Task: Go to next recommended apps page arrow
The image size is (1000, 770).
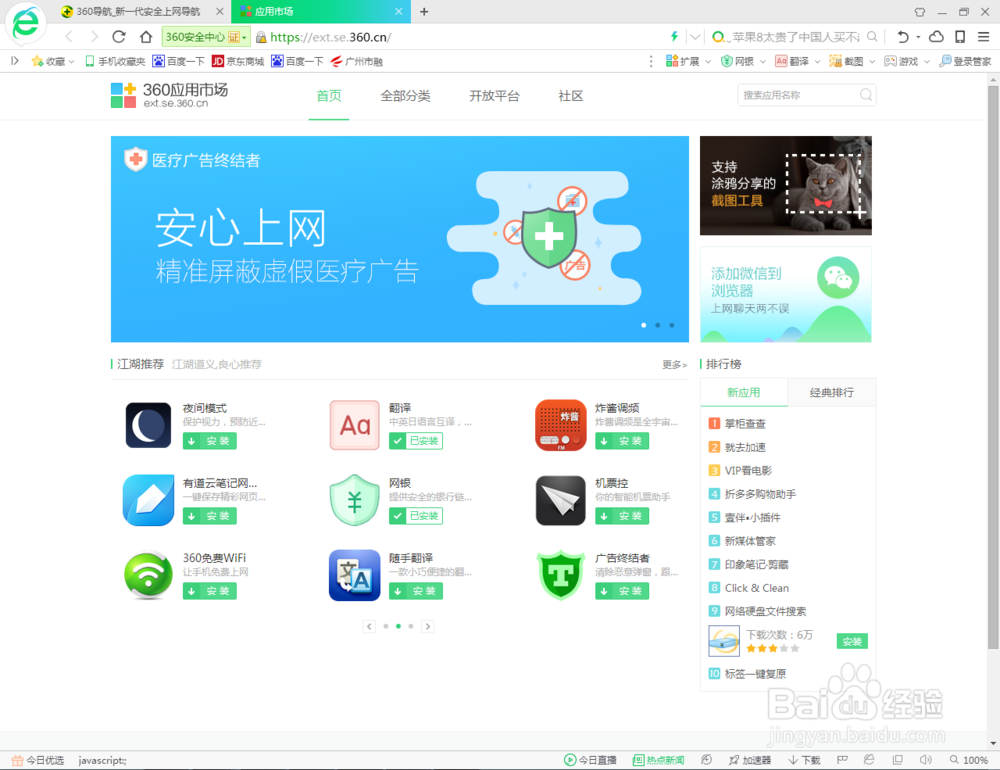Action: tap(428, 626)
